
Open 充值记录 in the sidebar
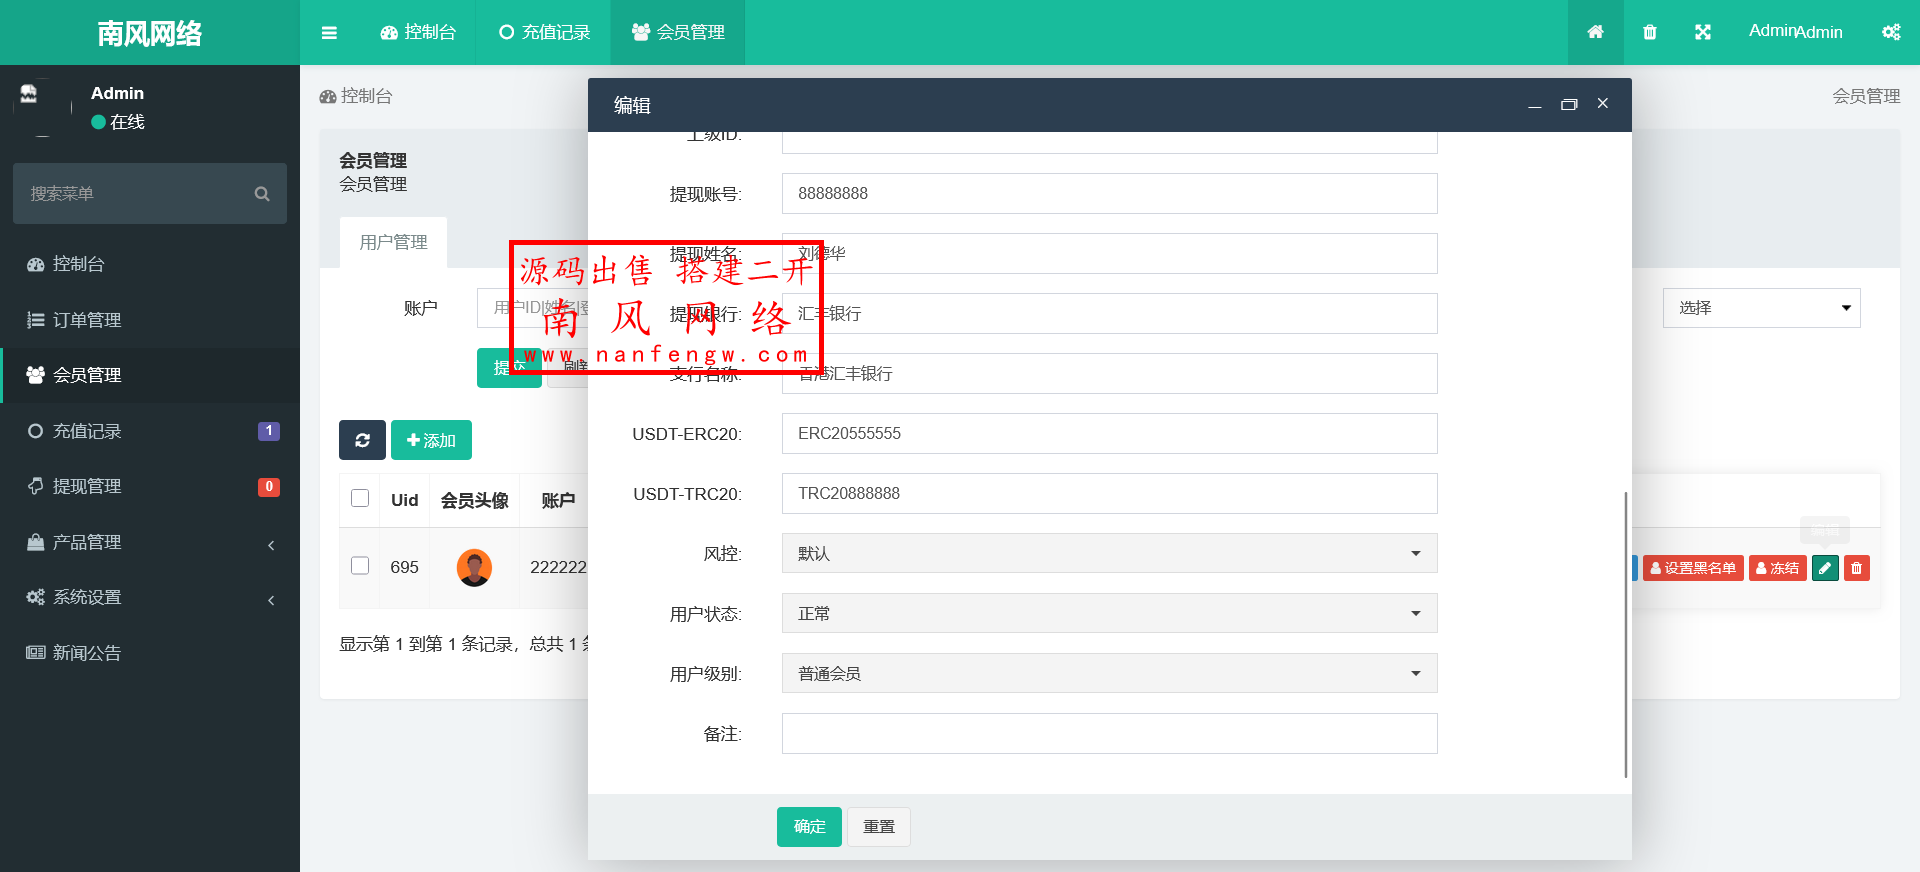click(x=150, y=431)
